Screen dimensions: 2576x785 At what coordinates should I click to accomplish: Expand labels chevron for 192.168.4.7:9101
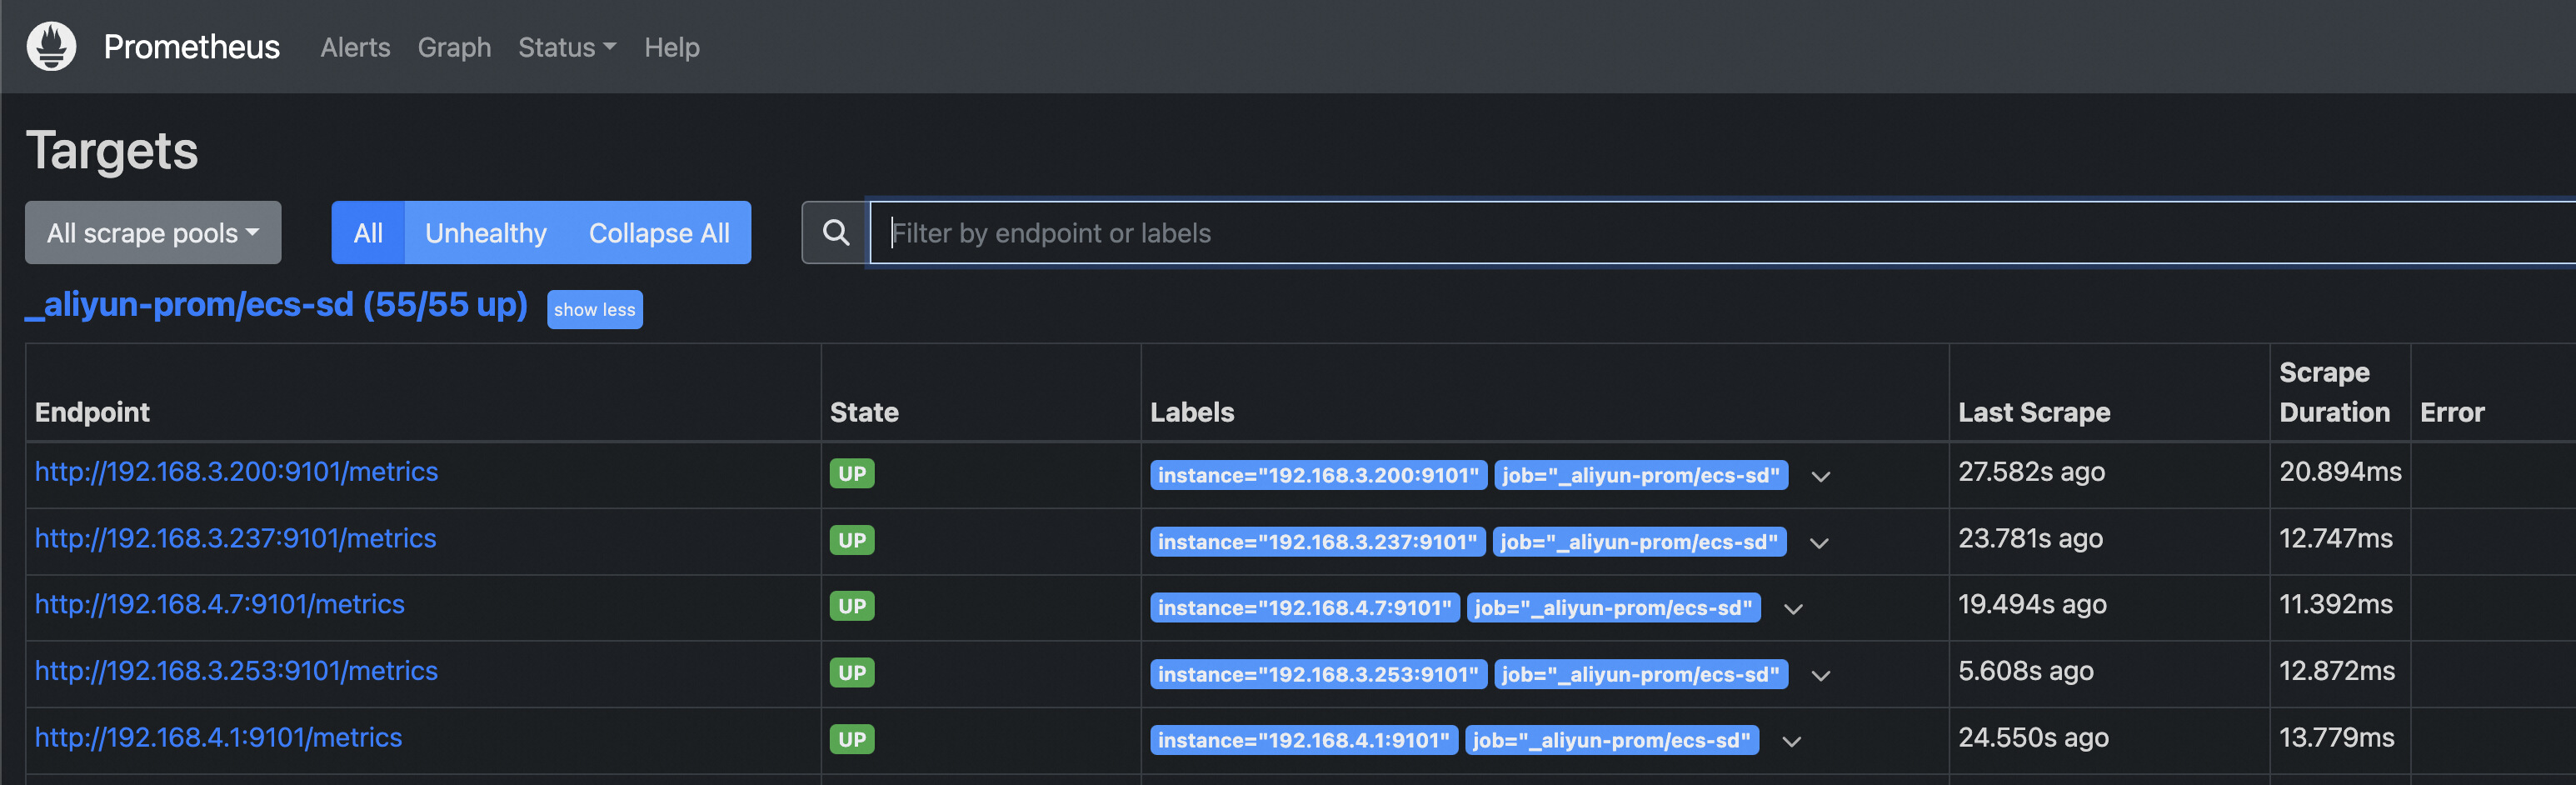(1792, 609)
